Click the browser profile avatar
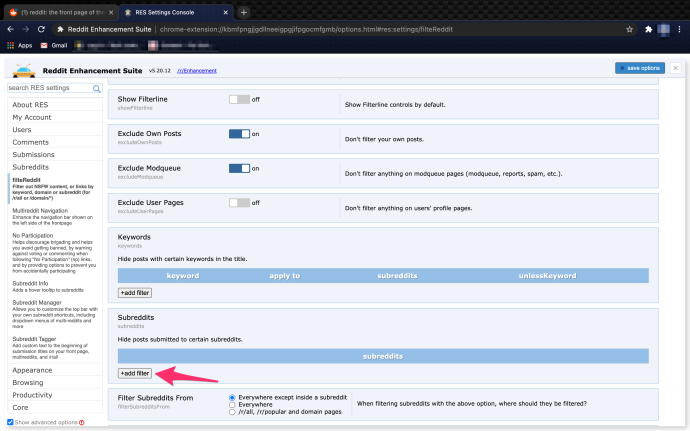 [664, 29]
